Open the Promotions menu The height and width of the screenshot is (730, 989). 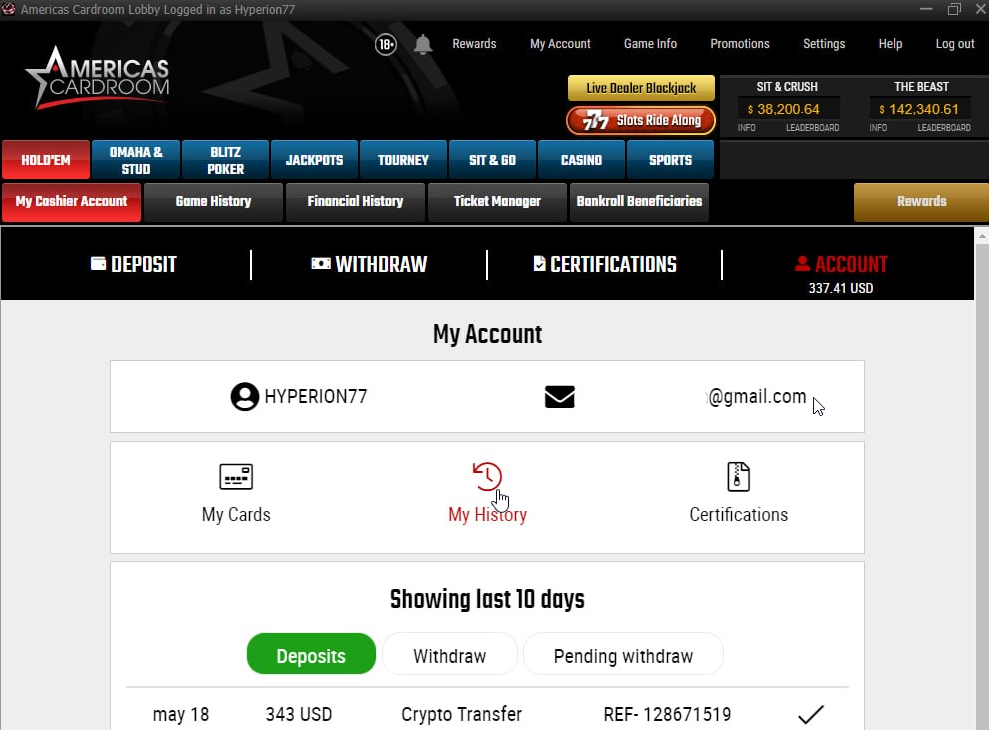pyautogui.click(x=740, y=44)
